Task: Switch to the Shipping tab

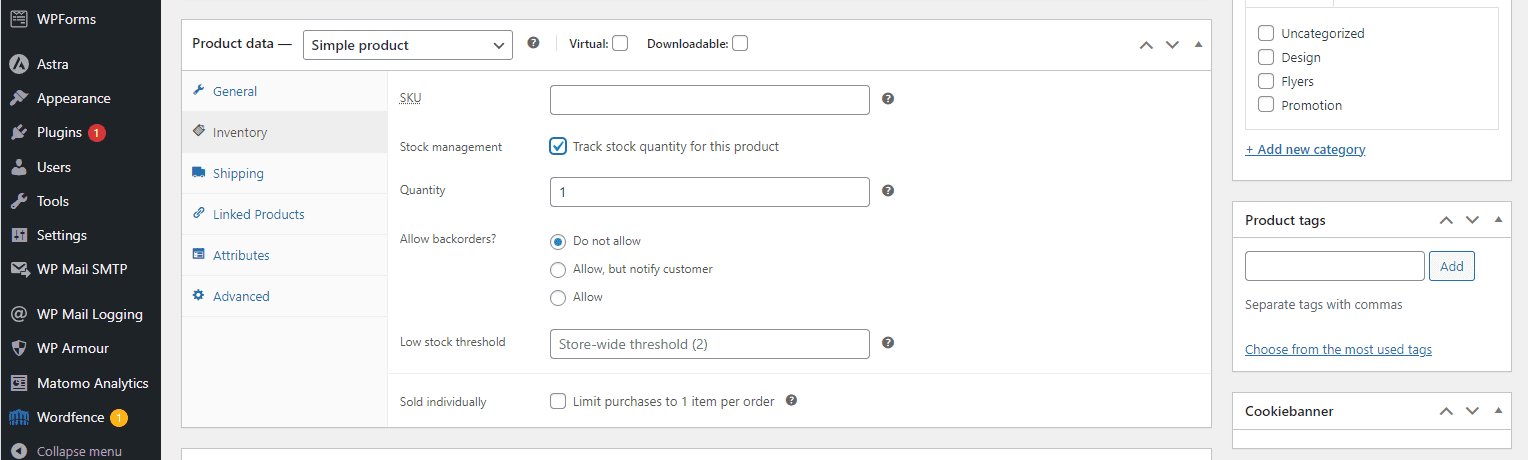Action: pyautogui.click(x=238, y=173)
